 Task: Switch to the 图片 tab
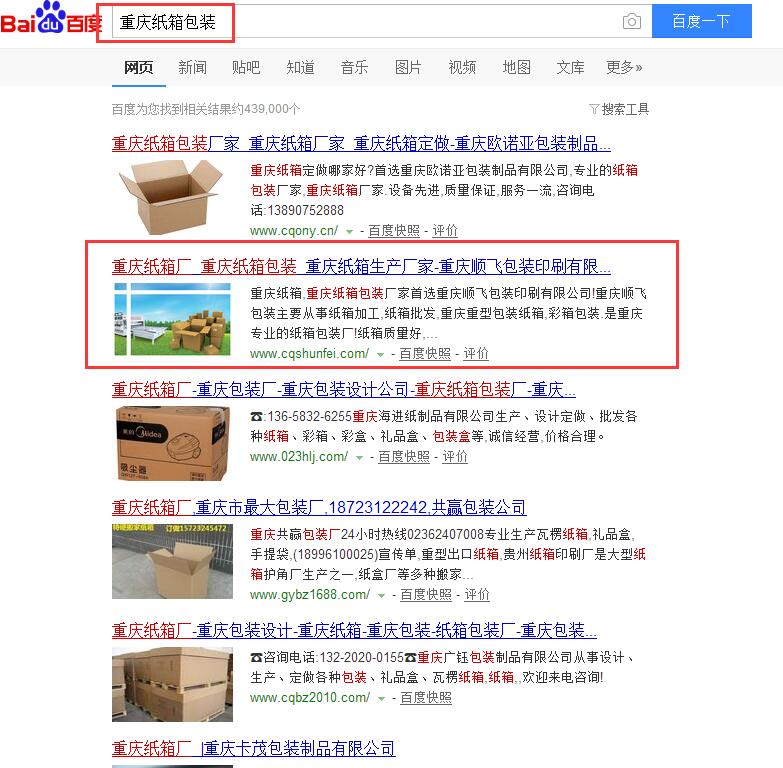pyautogui.click(x=408, y=67)
